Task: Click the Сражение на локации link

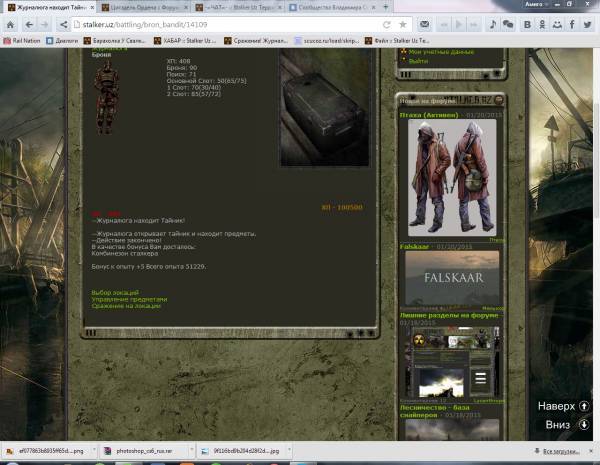Action: click(126, 306)
